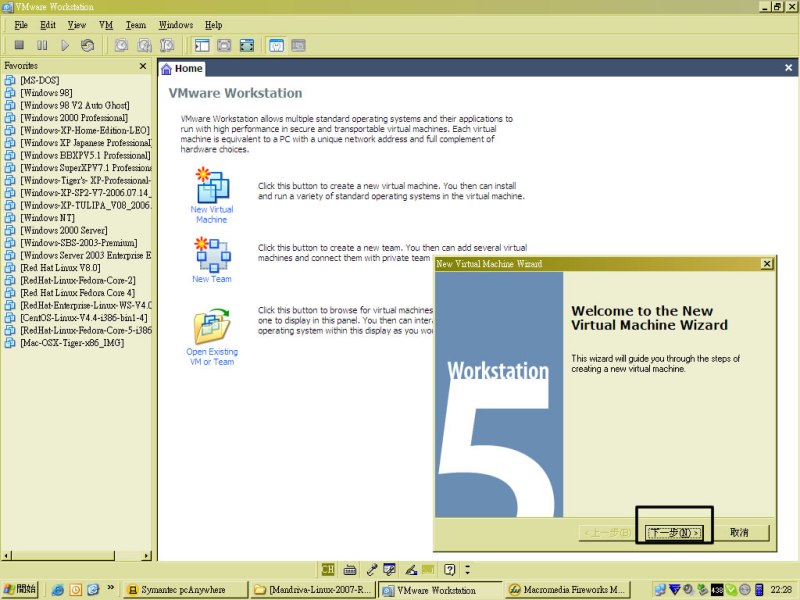800x600 pixels.
Task: Expand the quick launch chevron on the taskbar
Action: click(111, 588)
